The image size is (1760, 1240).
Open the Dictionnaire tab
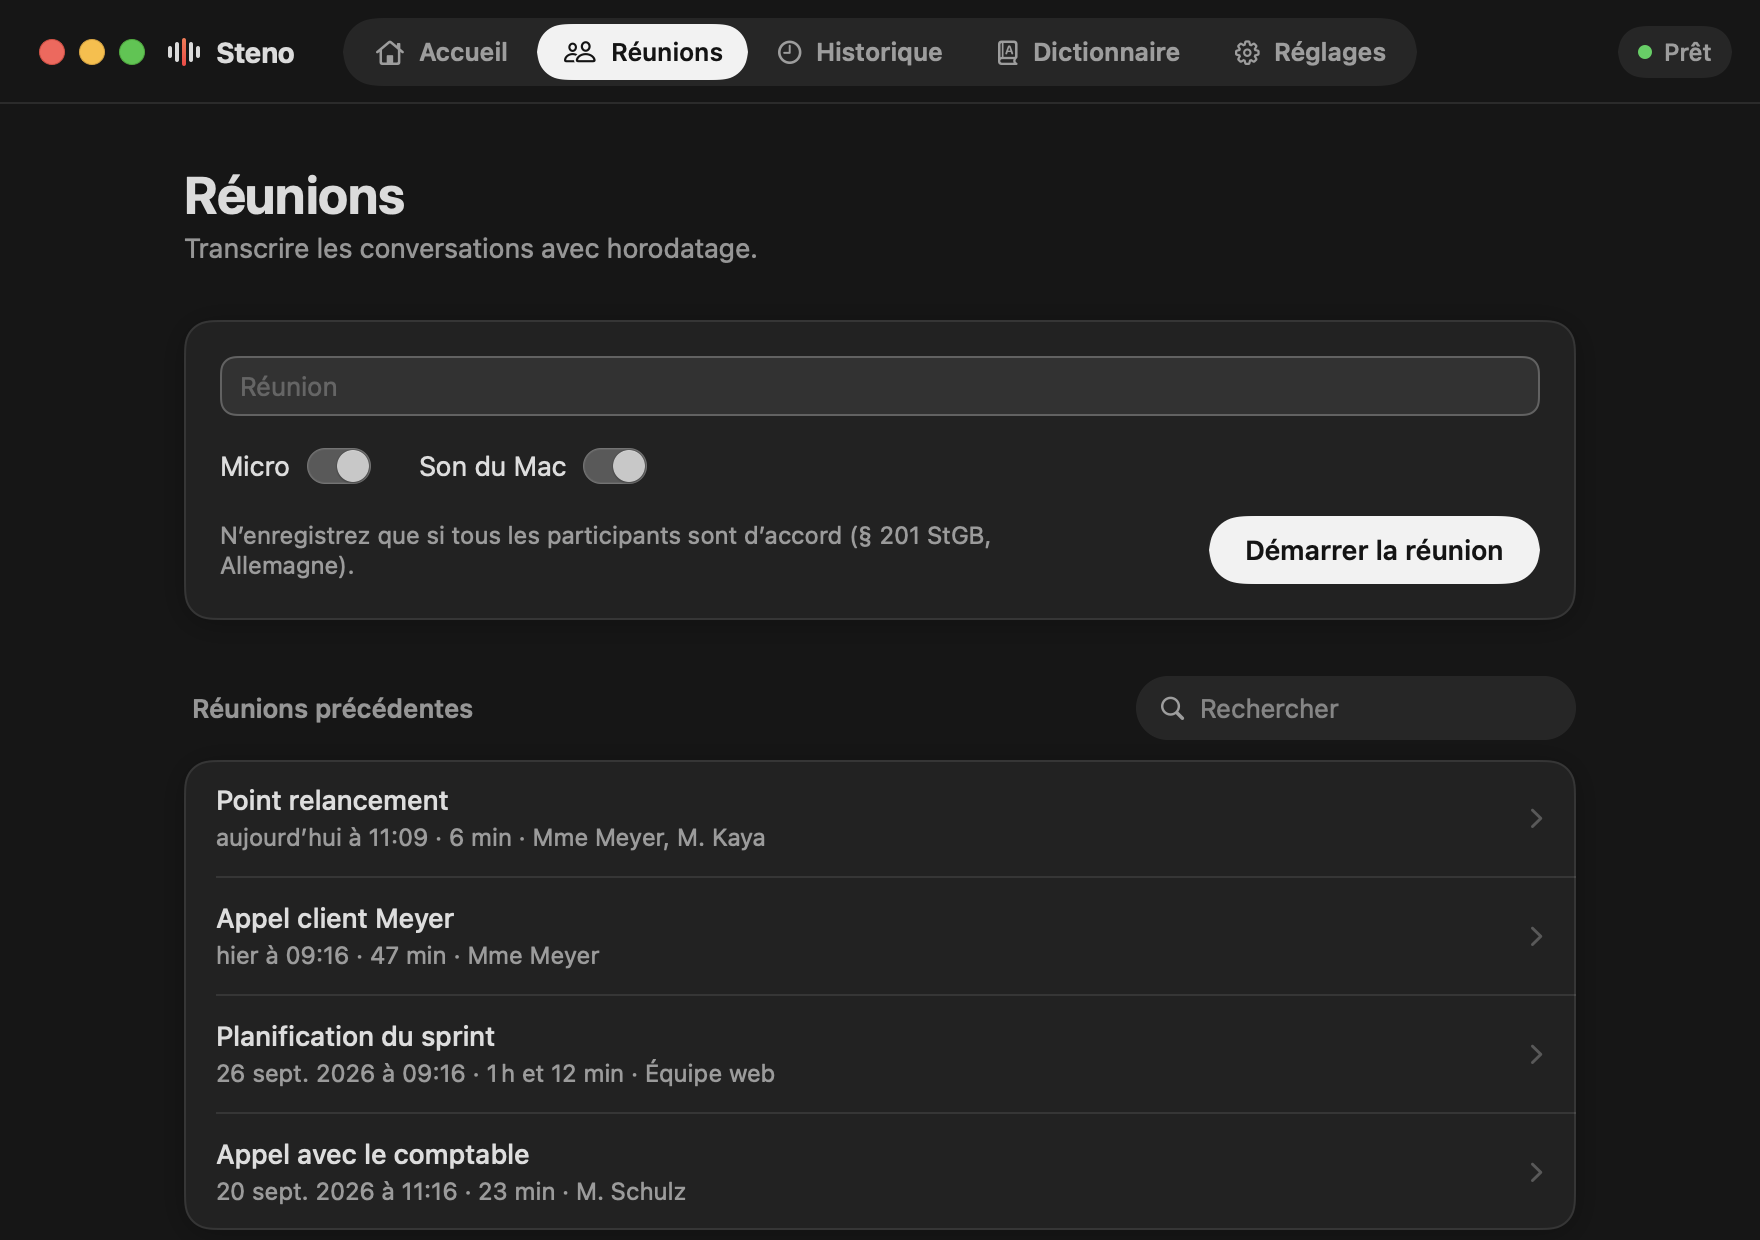pos(1088,52)
